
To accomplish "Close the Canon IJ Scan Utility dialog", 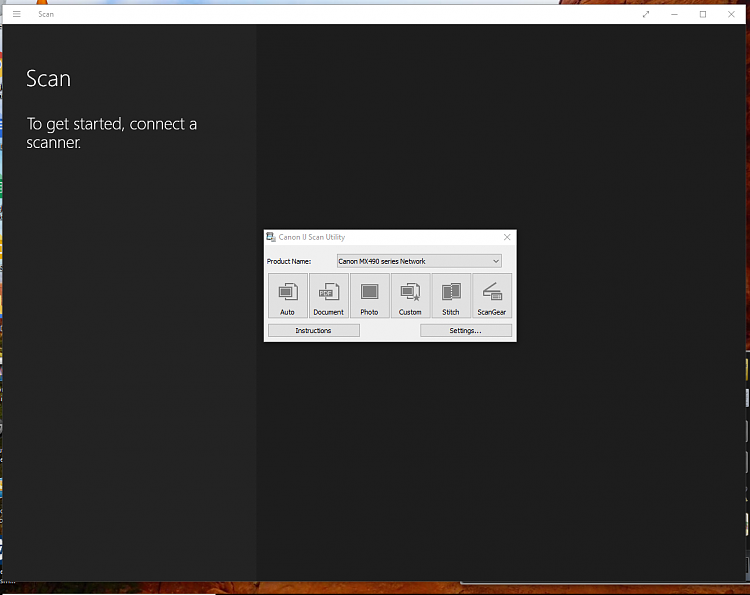I will click(x=507, y=237).
